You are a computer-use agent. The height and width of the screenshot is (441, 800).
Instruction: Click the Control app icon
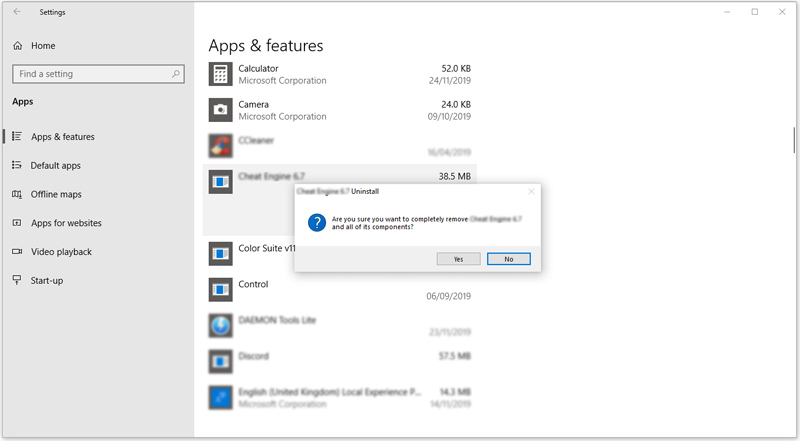[220, 290]
